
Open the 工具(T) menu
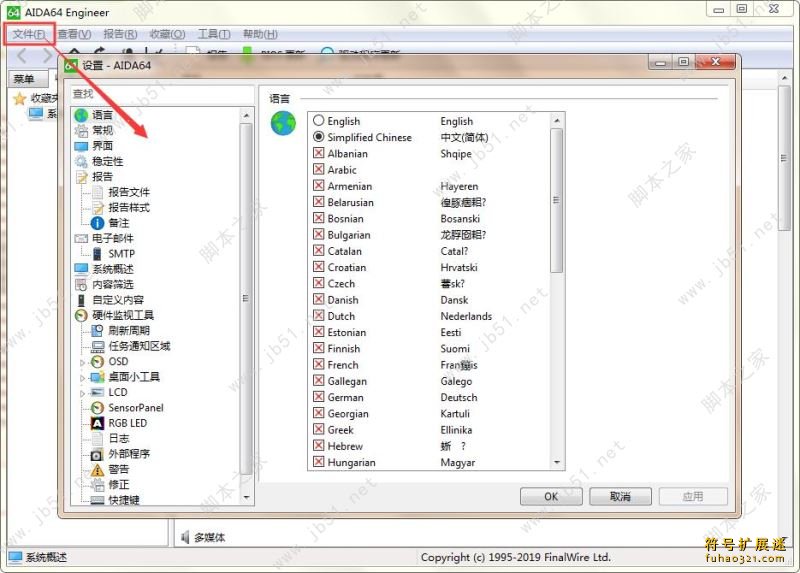[214, 34]
